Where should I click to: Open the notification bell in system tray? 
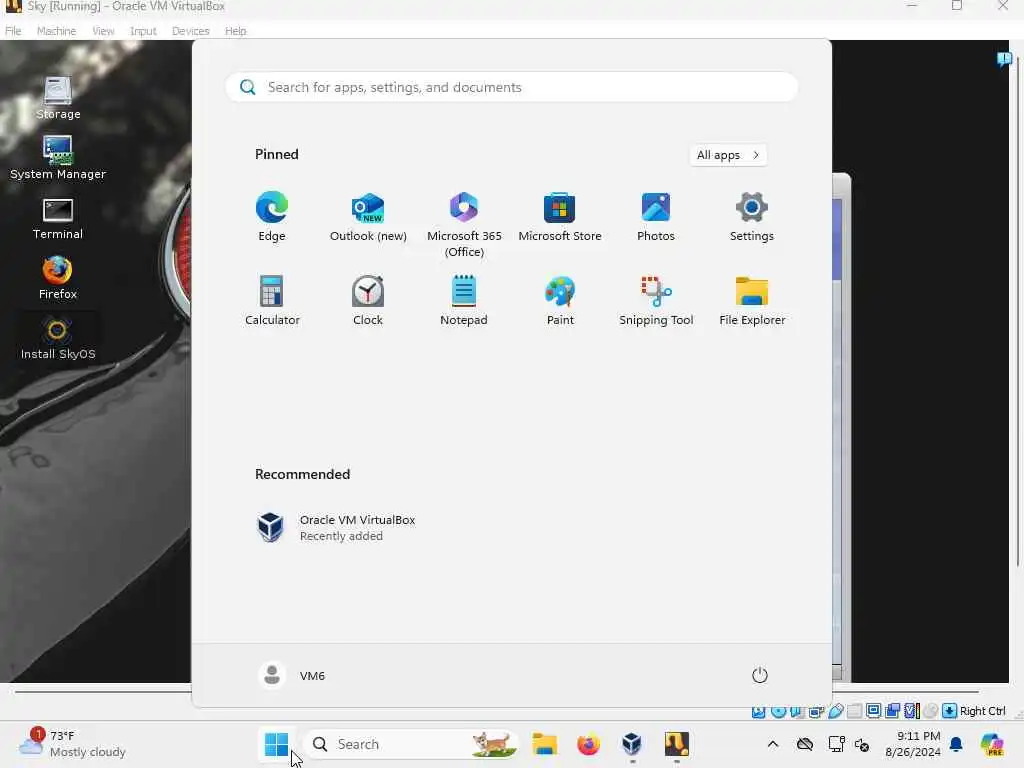[956, 744]
